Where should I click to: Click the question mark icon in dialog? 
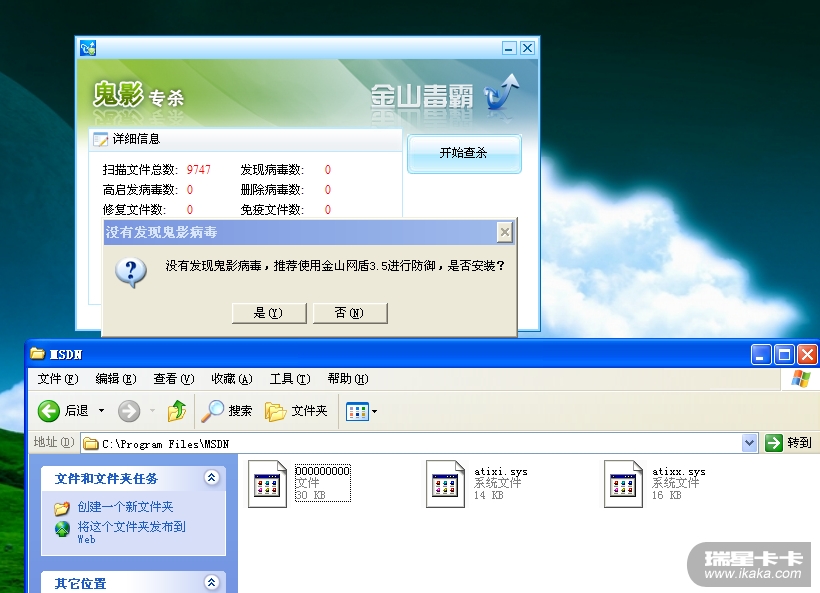click(x=131, y=272)
